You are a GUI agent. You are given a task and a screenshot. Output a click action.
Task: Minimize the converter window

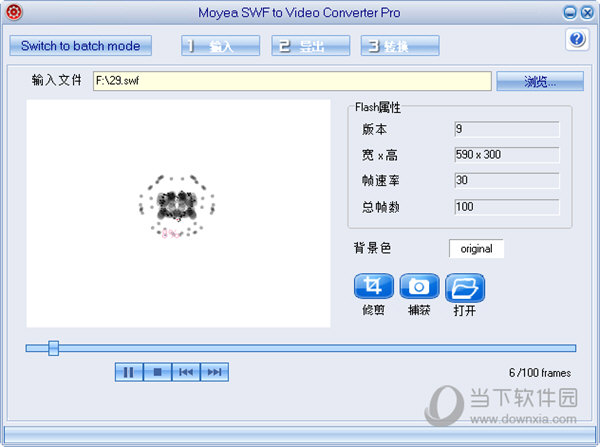click(x=570, y=13)
